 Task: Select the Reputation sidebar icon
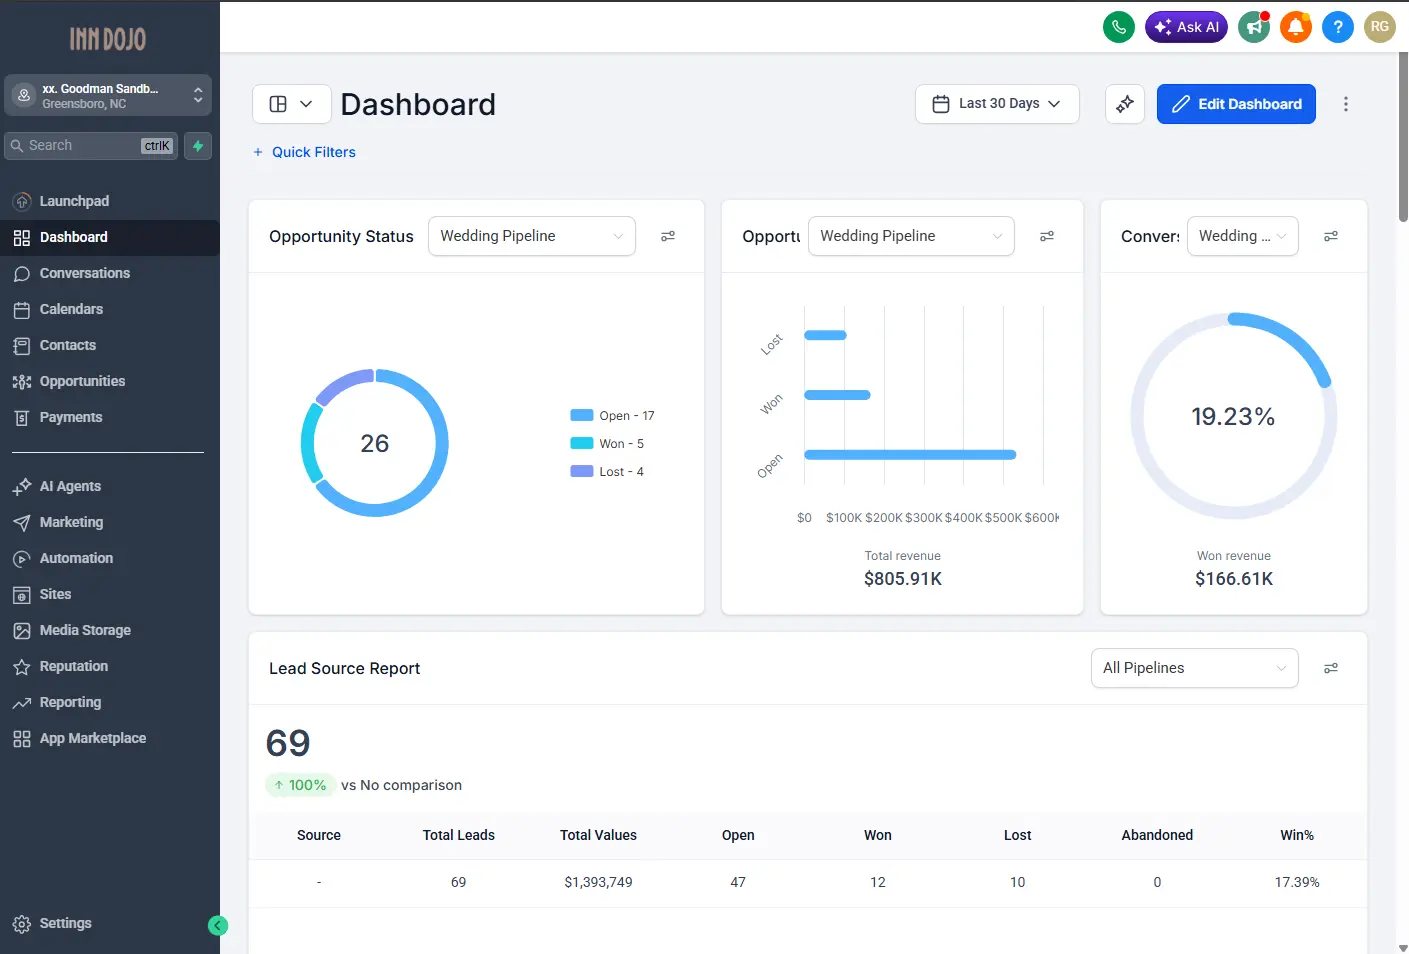point(22,666)
